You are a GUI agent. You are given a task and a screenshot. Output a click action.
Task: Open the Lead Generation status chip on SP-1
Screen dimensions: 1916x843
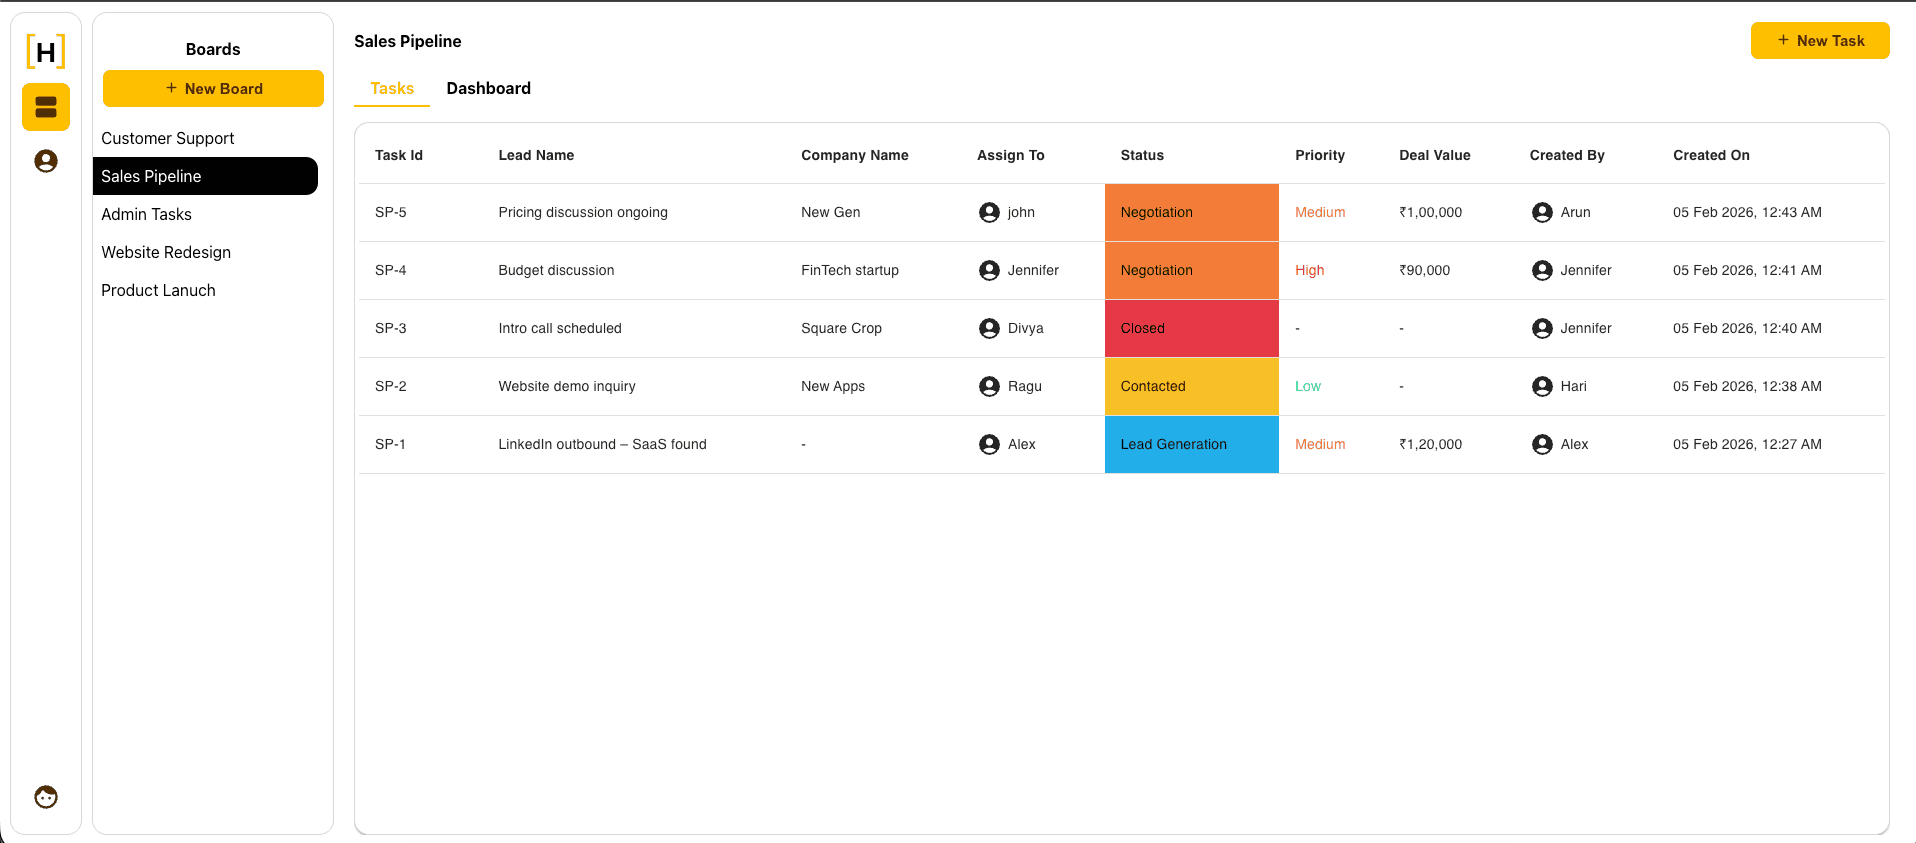pos(1191,444)
